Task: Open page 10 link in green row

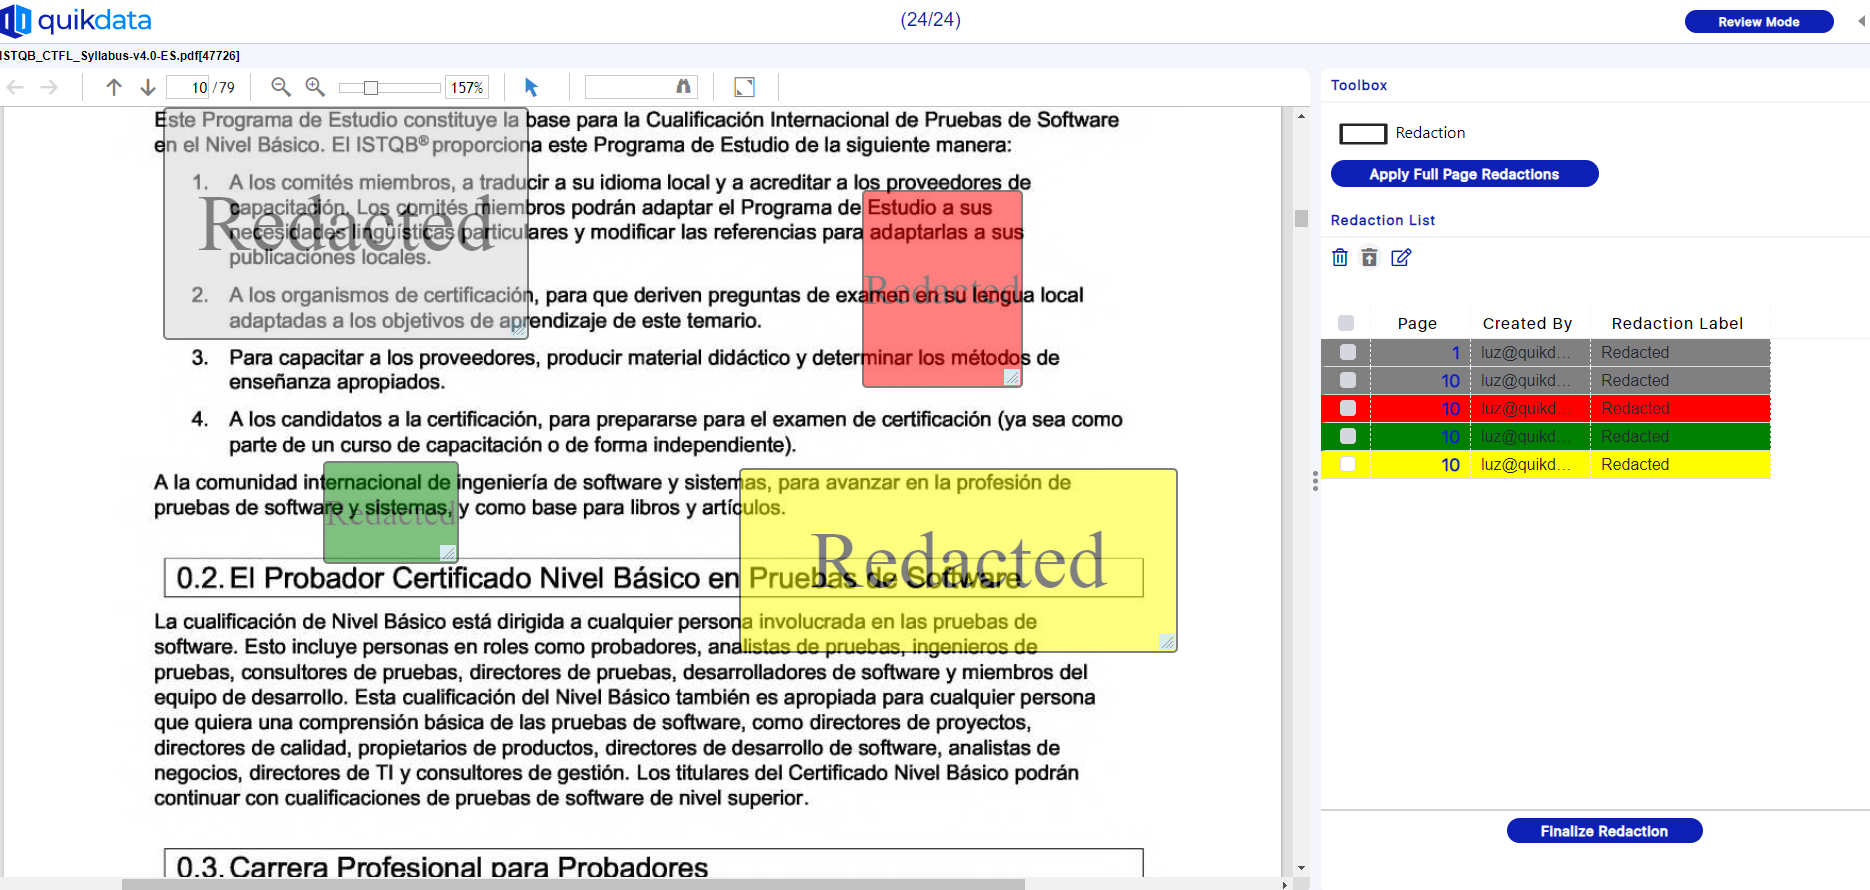Action: pos(1450,436)
